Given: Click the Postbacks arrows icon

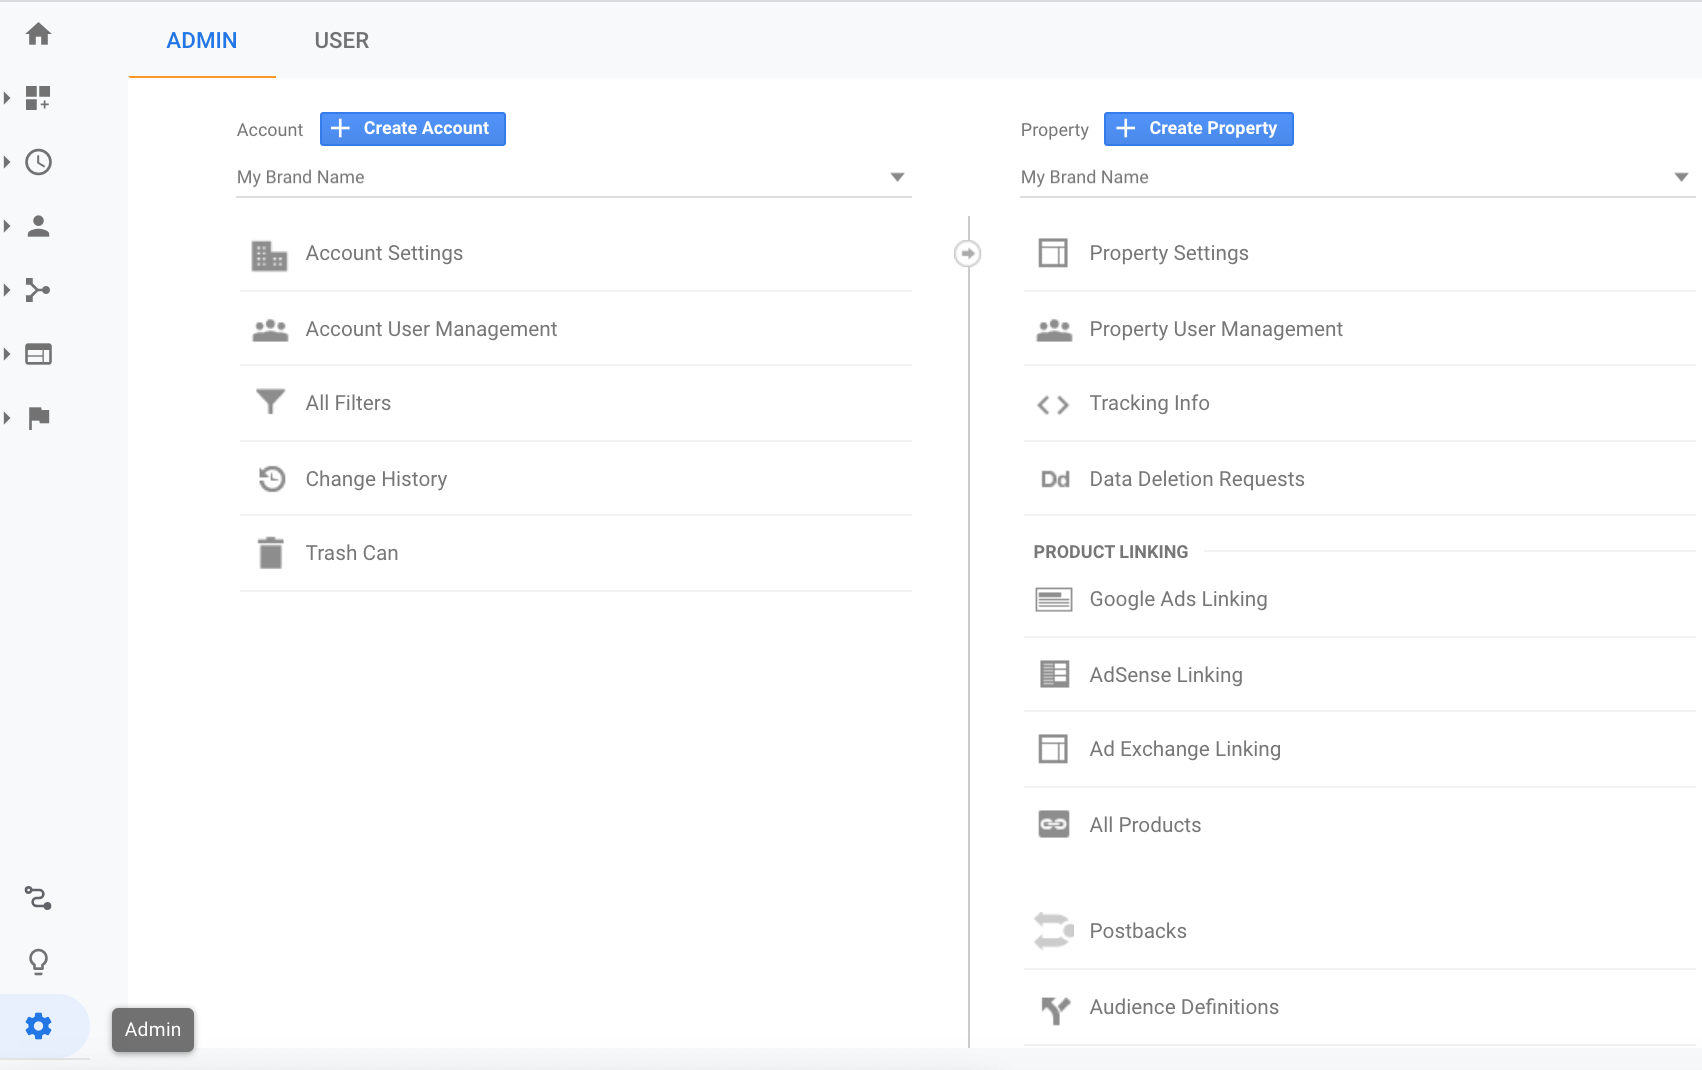Looking at the screenshot, I should click(1054, 931).
